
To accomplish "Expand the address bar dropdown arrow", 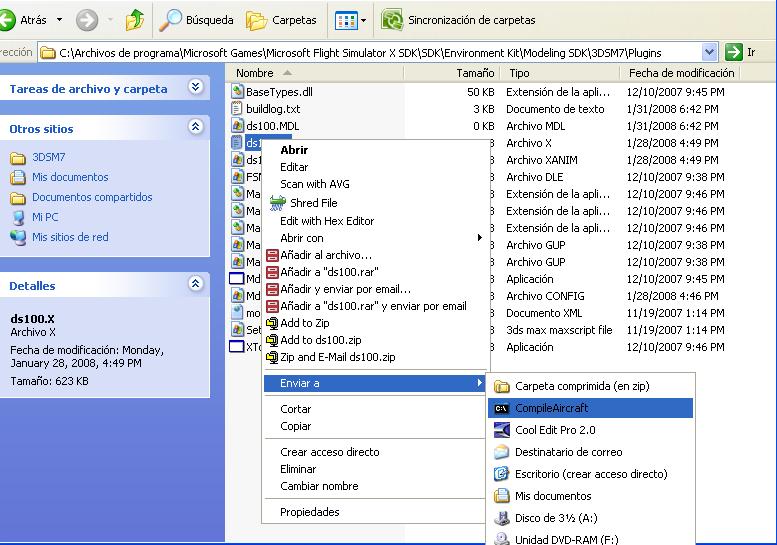I will (x=709, y=52).
